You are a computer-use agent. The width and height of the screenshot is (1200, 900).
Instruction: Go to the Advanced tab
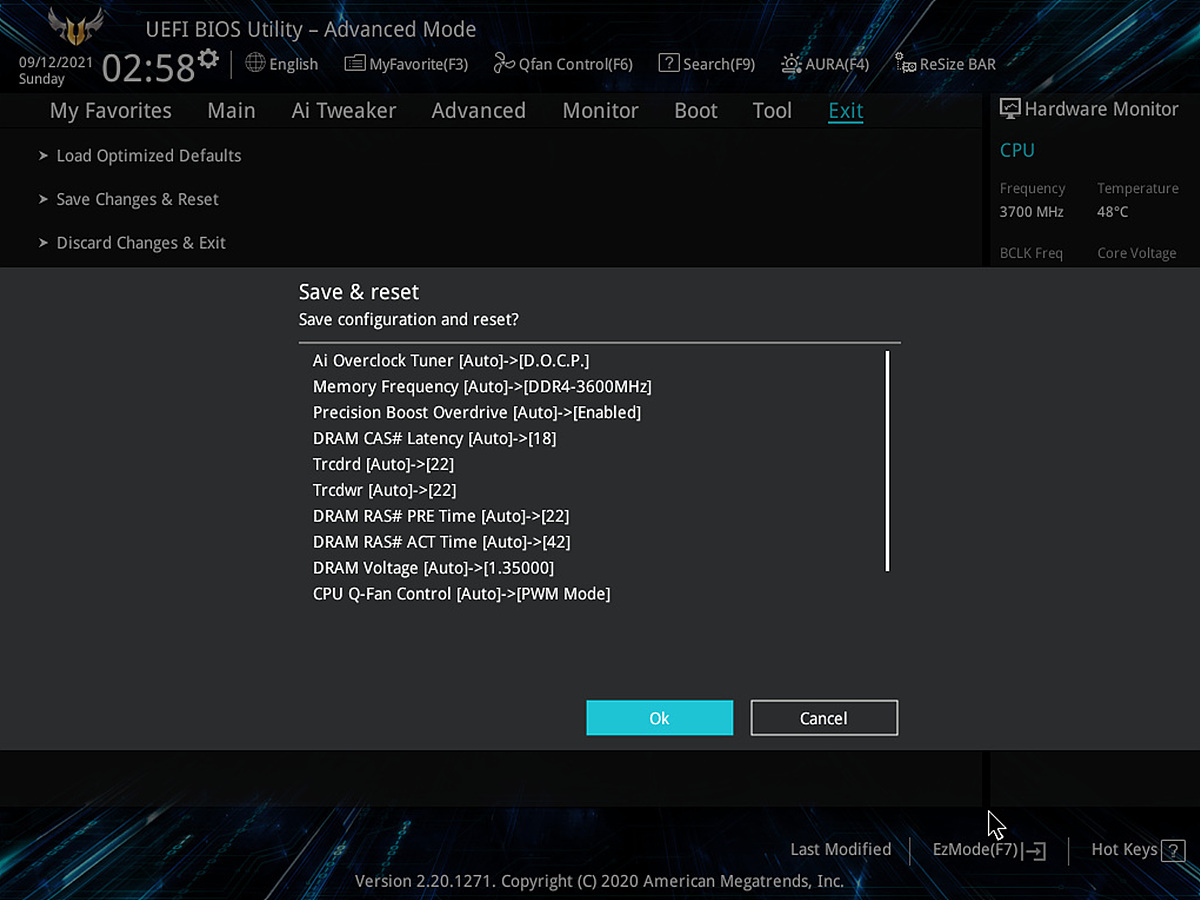click(478, 111)
